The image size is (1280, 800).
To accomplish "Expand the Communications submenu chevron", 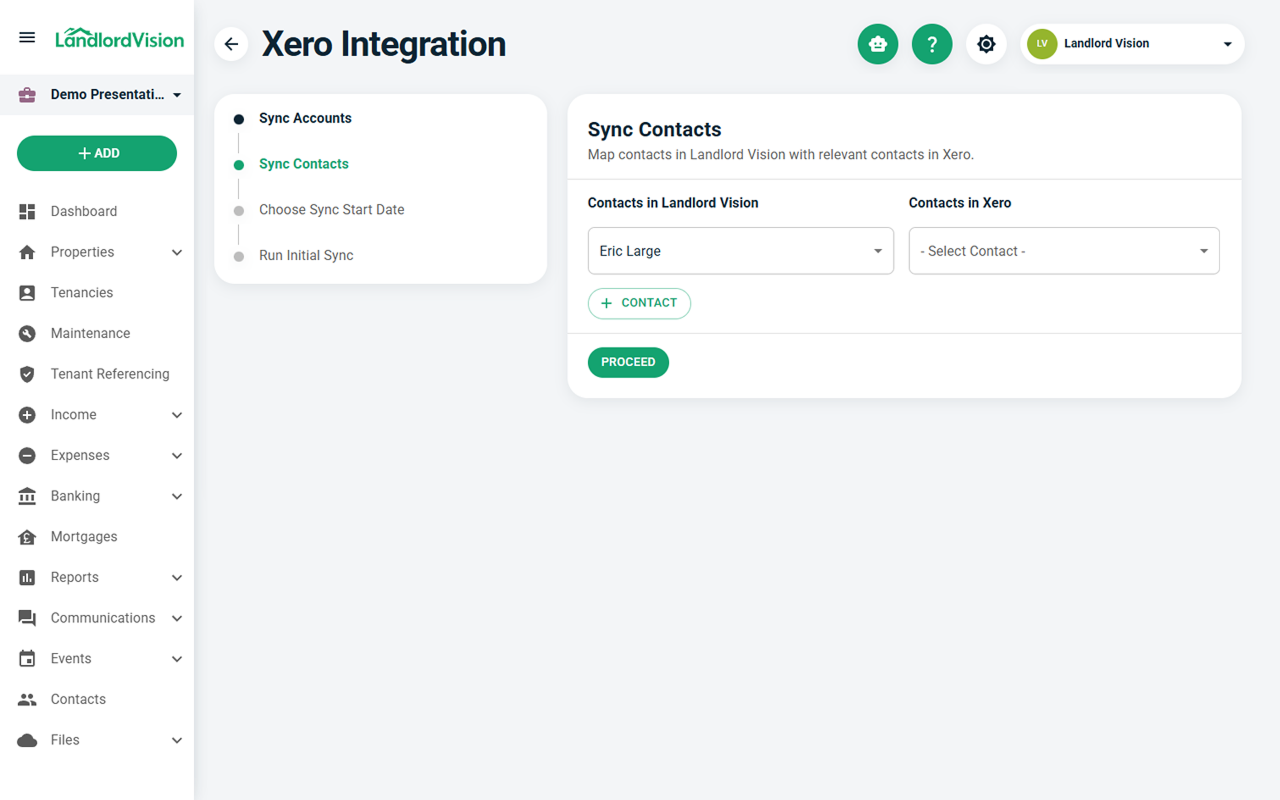I will pyautogui.click(x=177, y=618).
